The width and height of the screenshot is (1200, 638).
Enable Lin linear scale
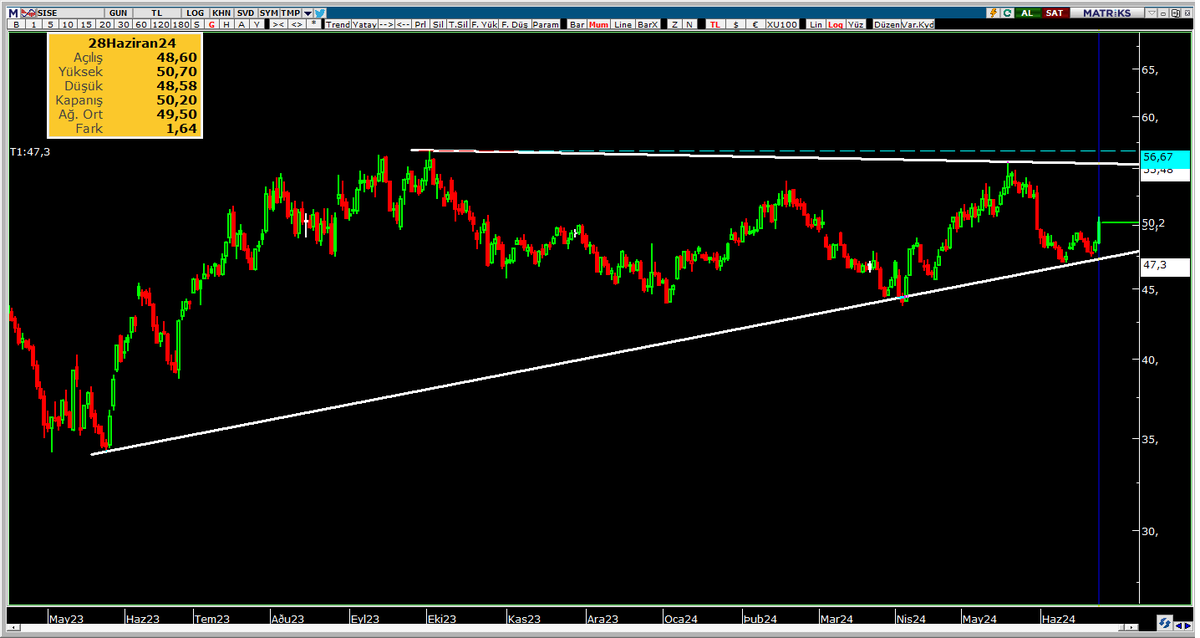(816, 24)
